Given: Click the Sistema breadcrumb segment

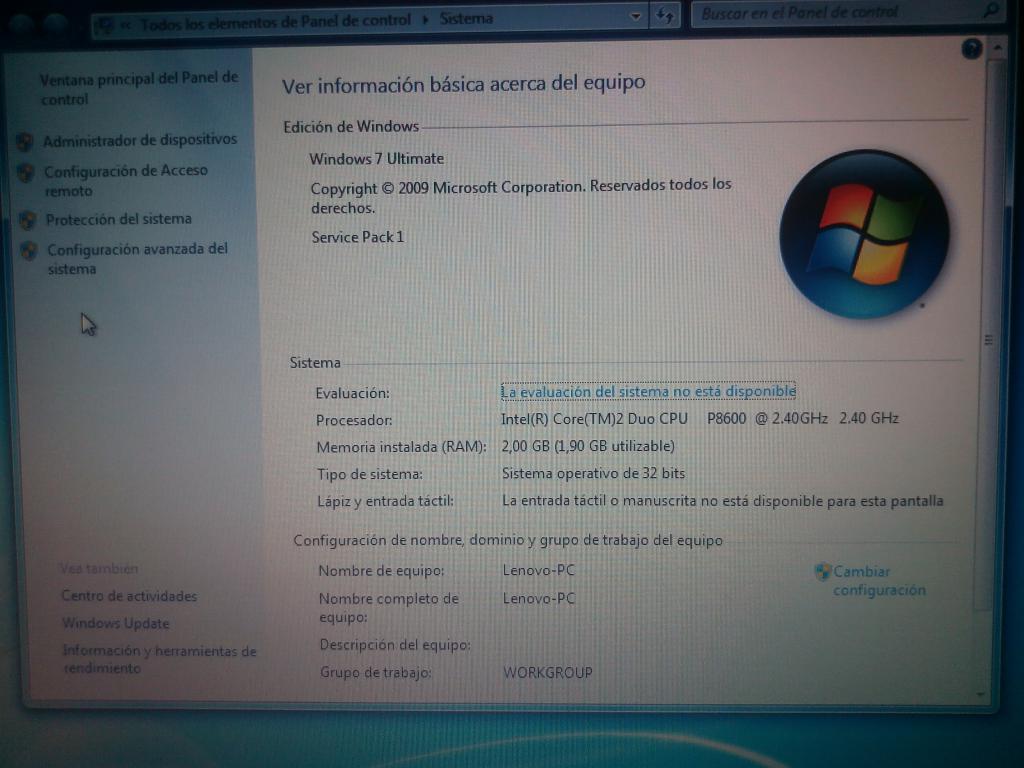Looking at the screenshot, I should coord(466,18).
